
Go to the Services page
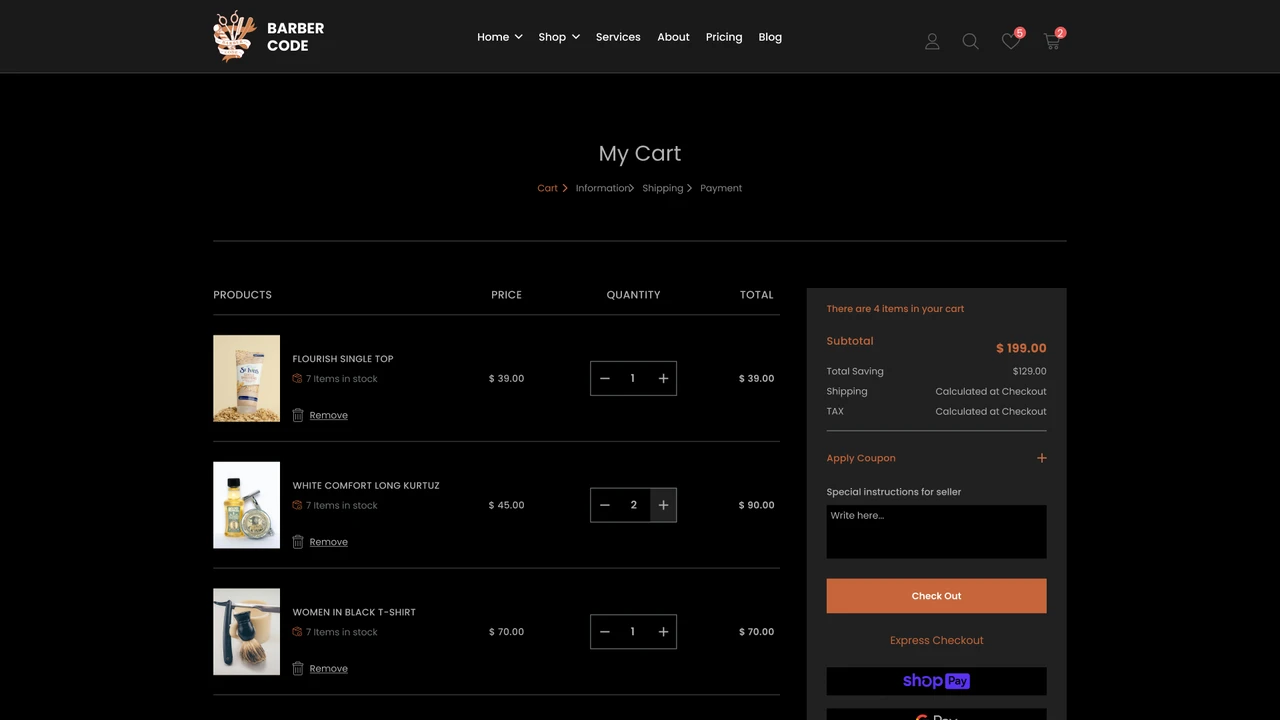point(618,37)
